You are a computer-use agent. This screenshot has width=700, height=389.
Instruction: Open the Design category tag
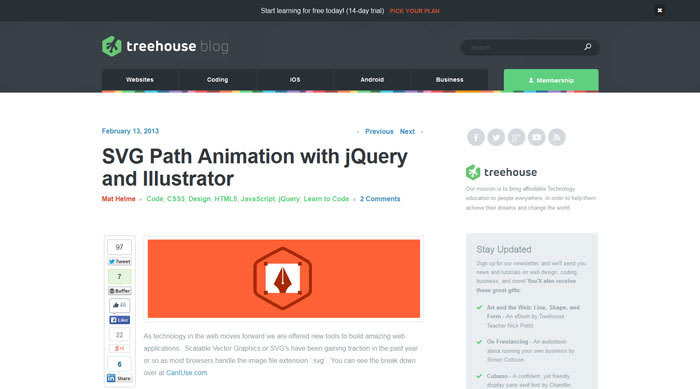click(200, 199)
